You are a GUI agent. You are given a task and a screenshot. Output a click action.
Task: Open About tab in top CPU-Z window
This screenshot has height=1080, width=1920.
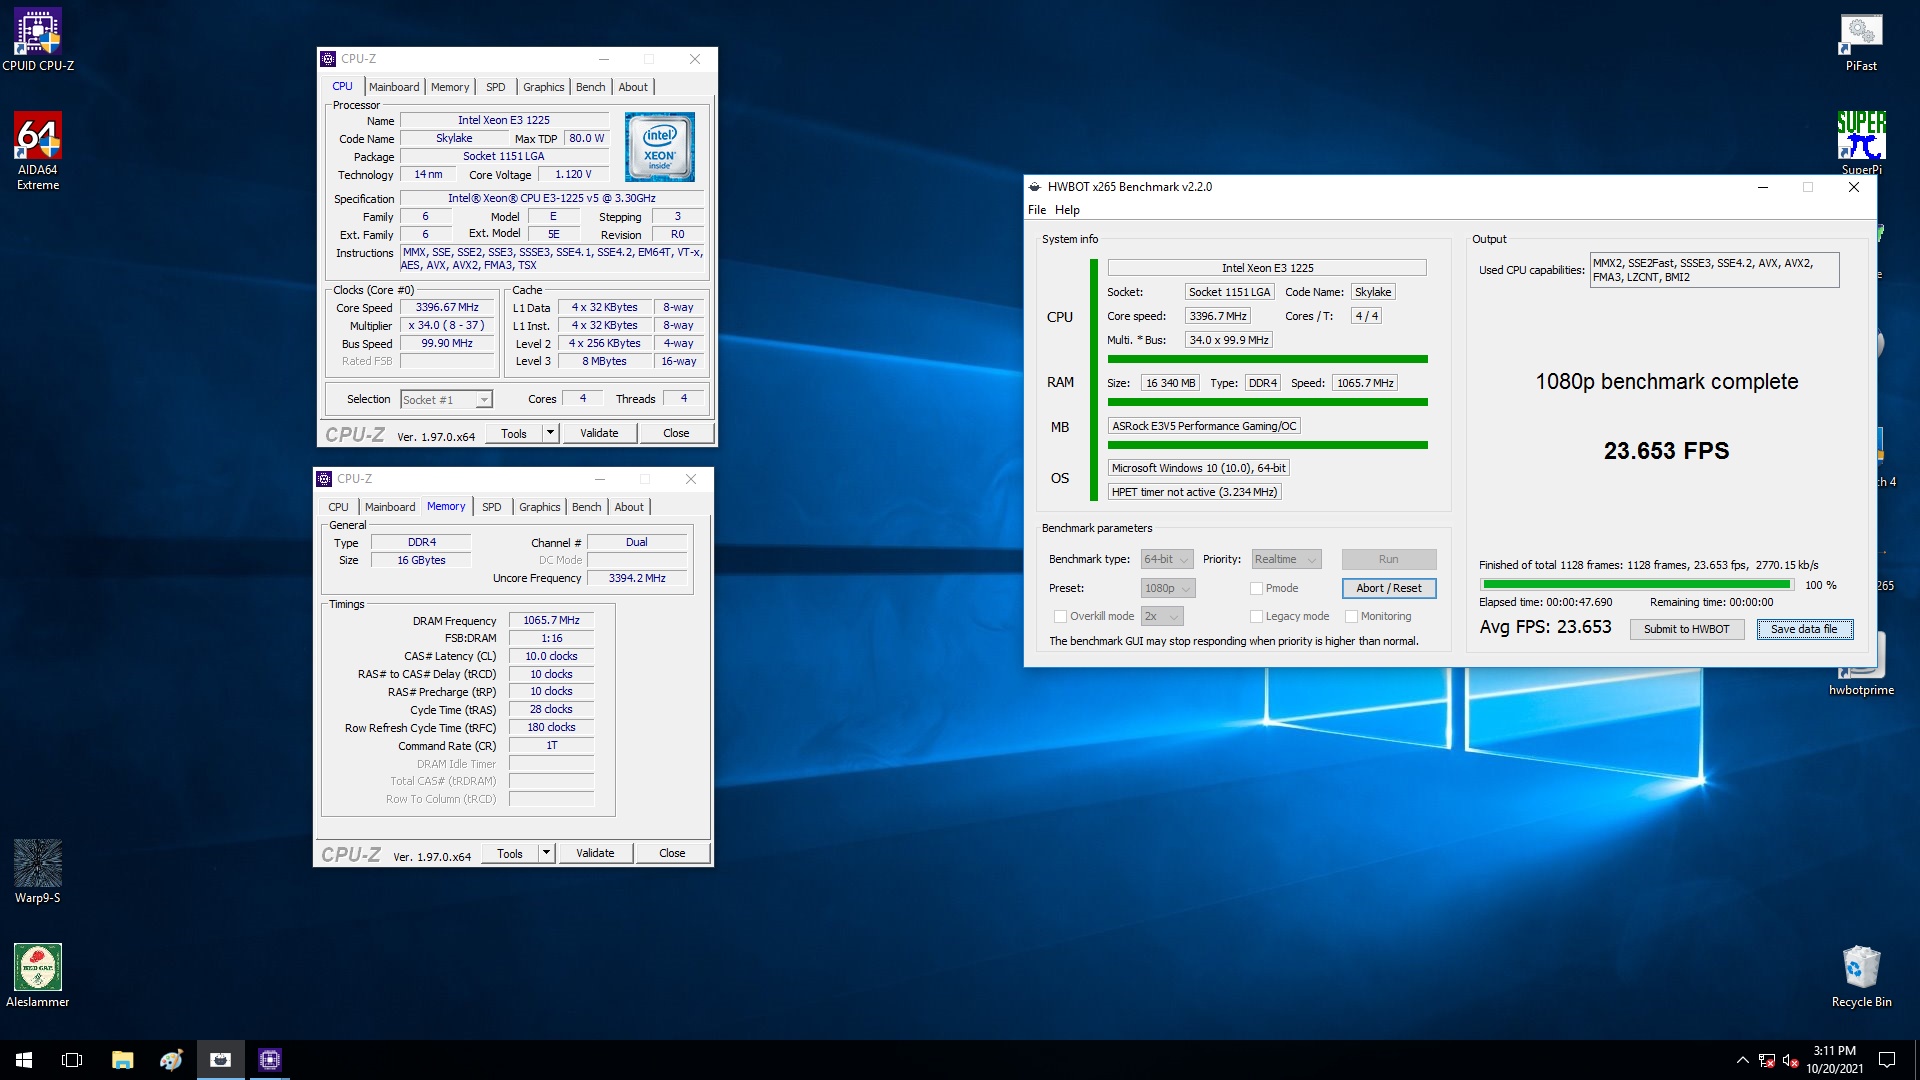point(633,87)
